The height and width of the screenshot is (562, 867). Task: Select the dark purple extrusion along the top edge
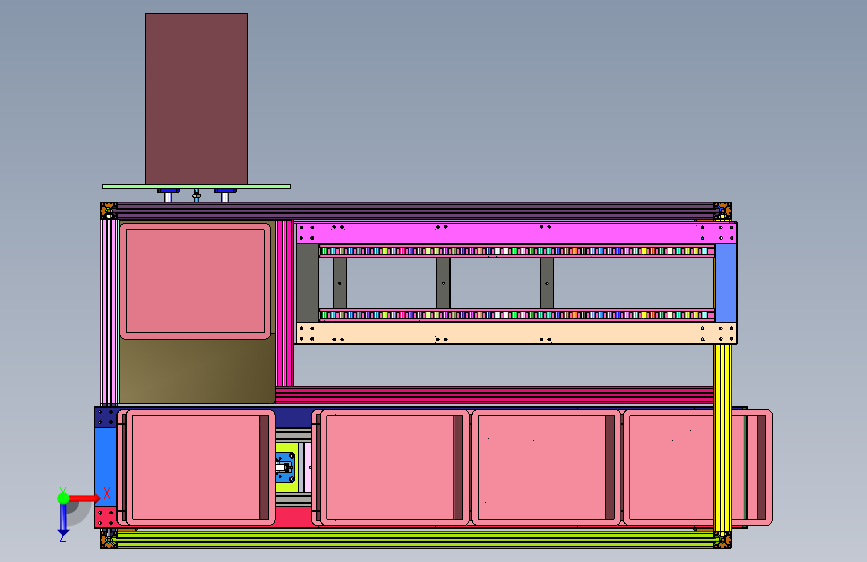tap(415, 211)
